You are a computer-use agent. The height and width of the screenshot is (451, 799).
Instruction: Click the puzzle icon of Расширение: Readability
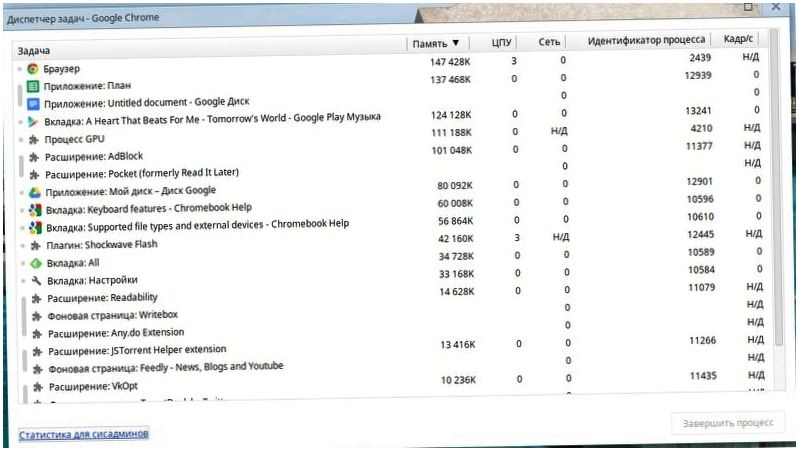(x=36, y=299)
